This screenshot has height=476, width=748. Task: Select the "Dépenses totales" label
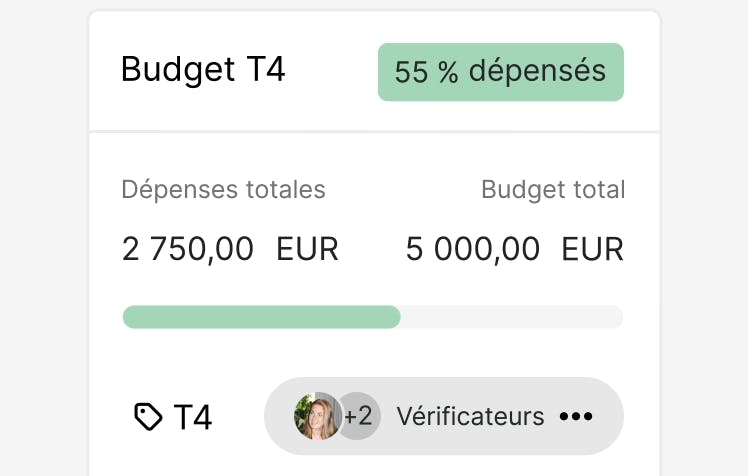pos(223,189)
